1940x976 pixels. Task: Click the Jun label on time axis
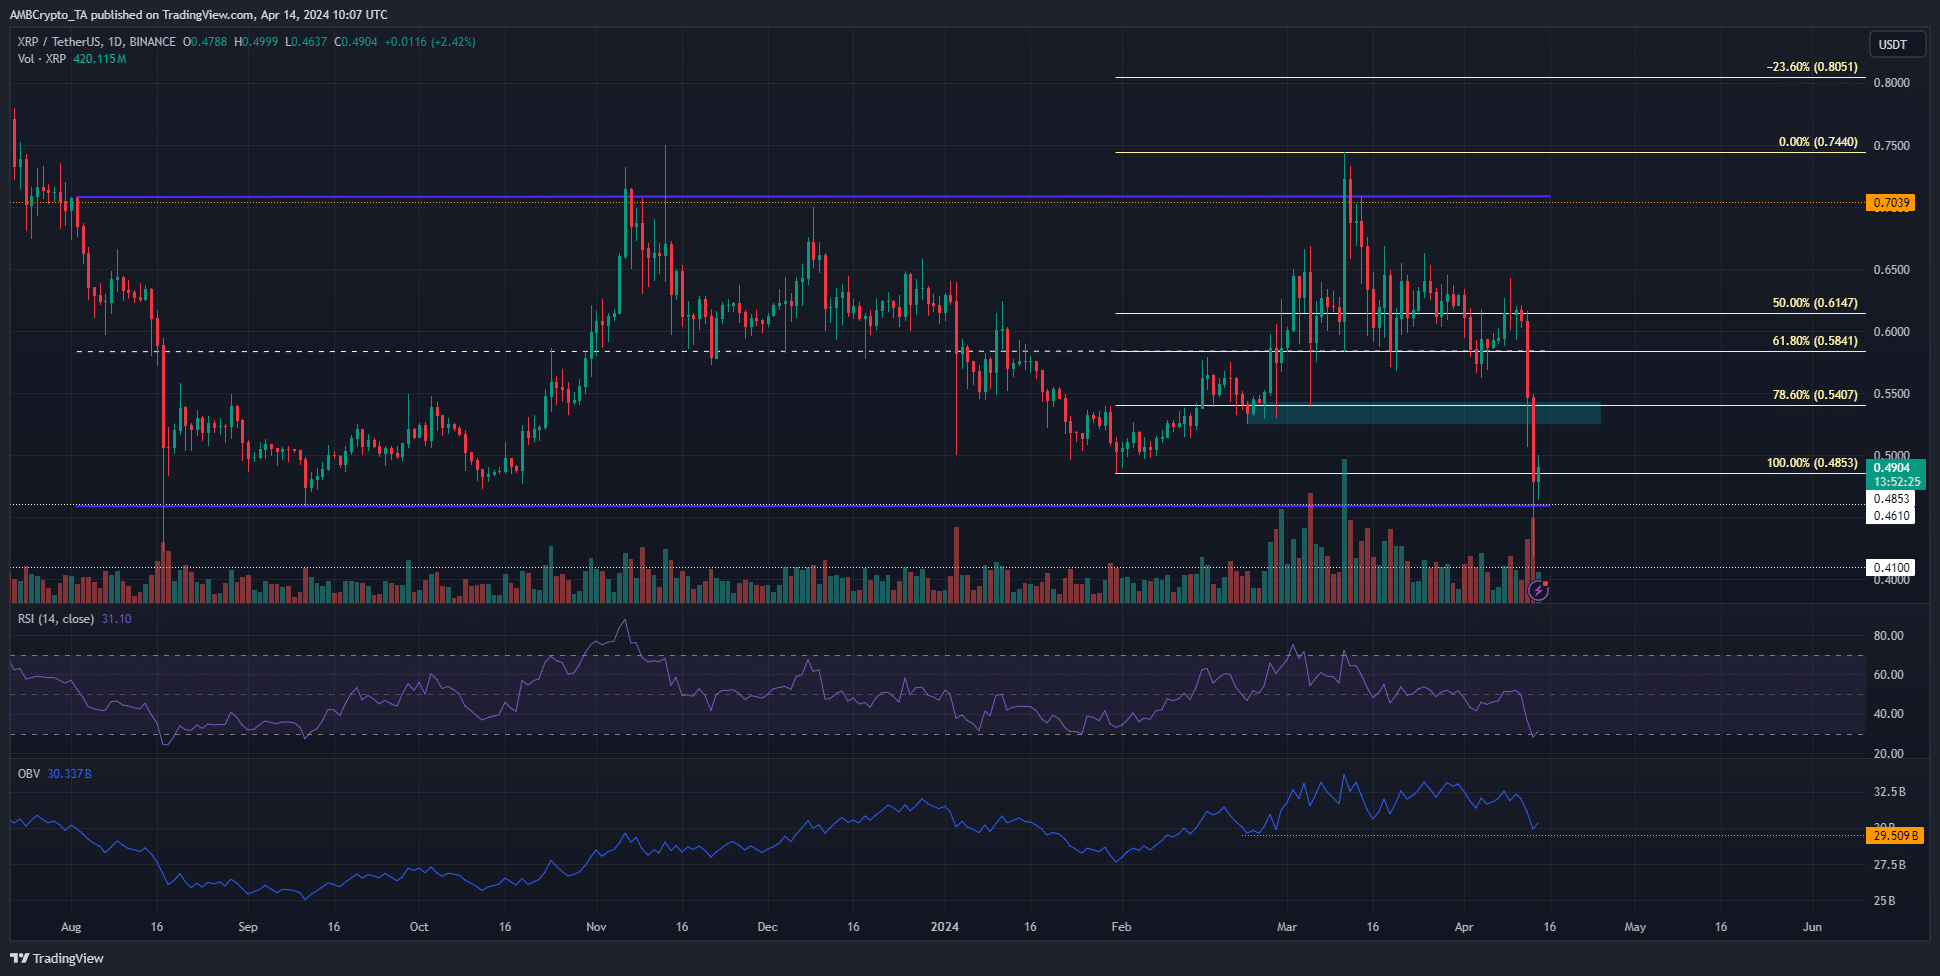pos(1812,927)
